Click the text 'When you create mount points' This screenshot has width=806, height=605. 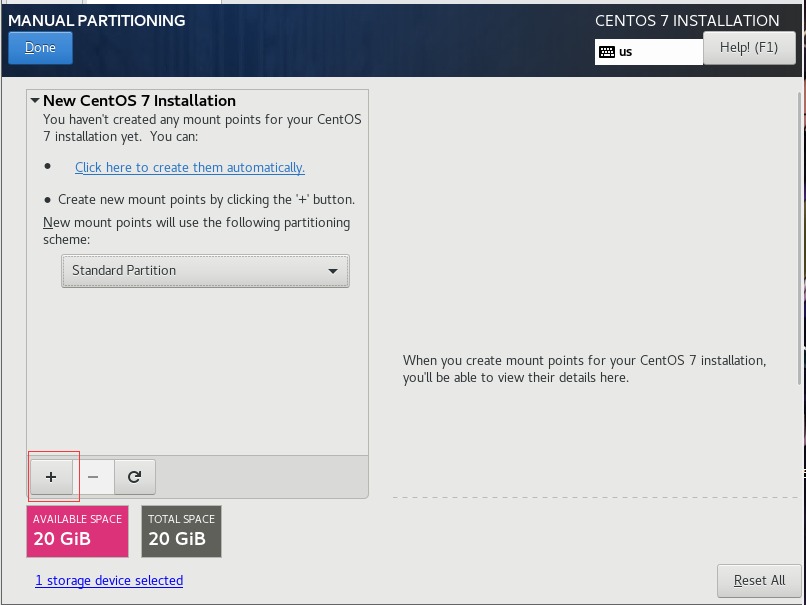pyautogui.click(x=584, y=369)
